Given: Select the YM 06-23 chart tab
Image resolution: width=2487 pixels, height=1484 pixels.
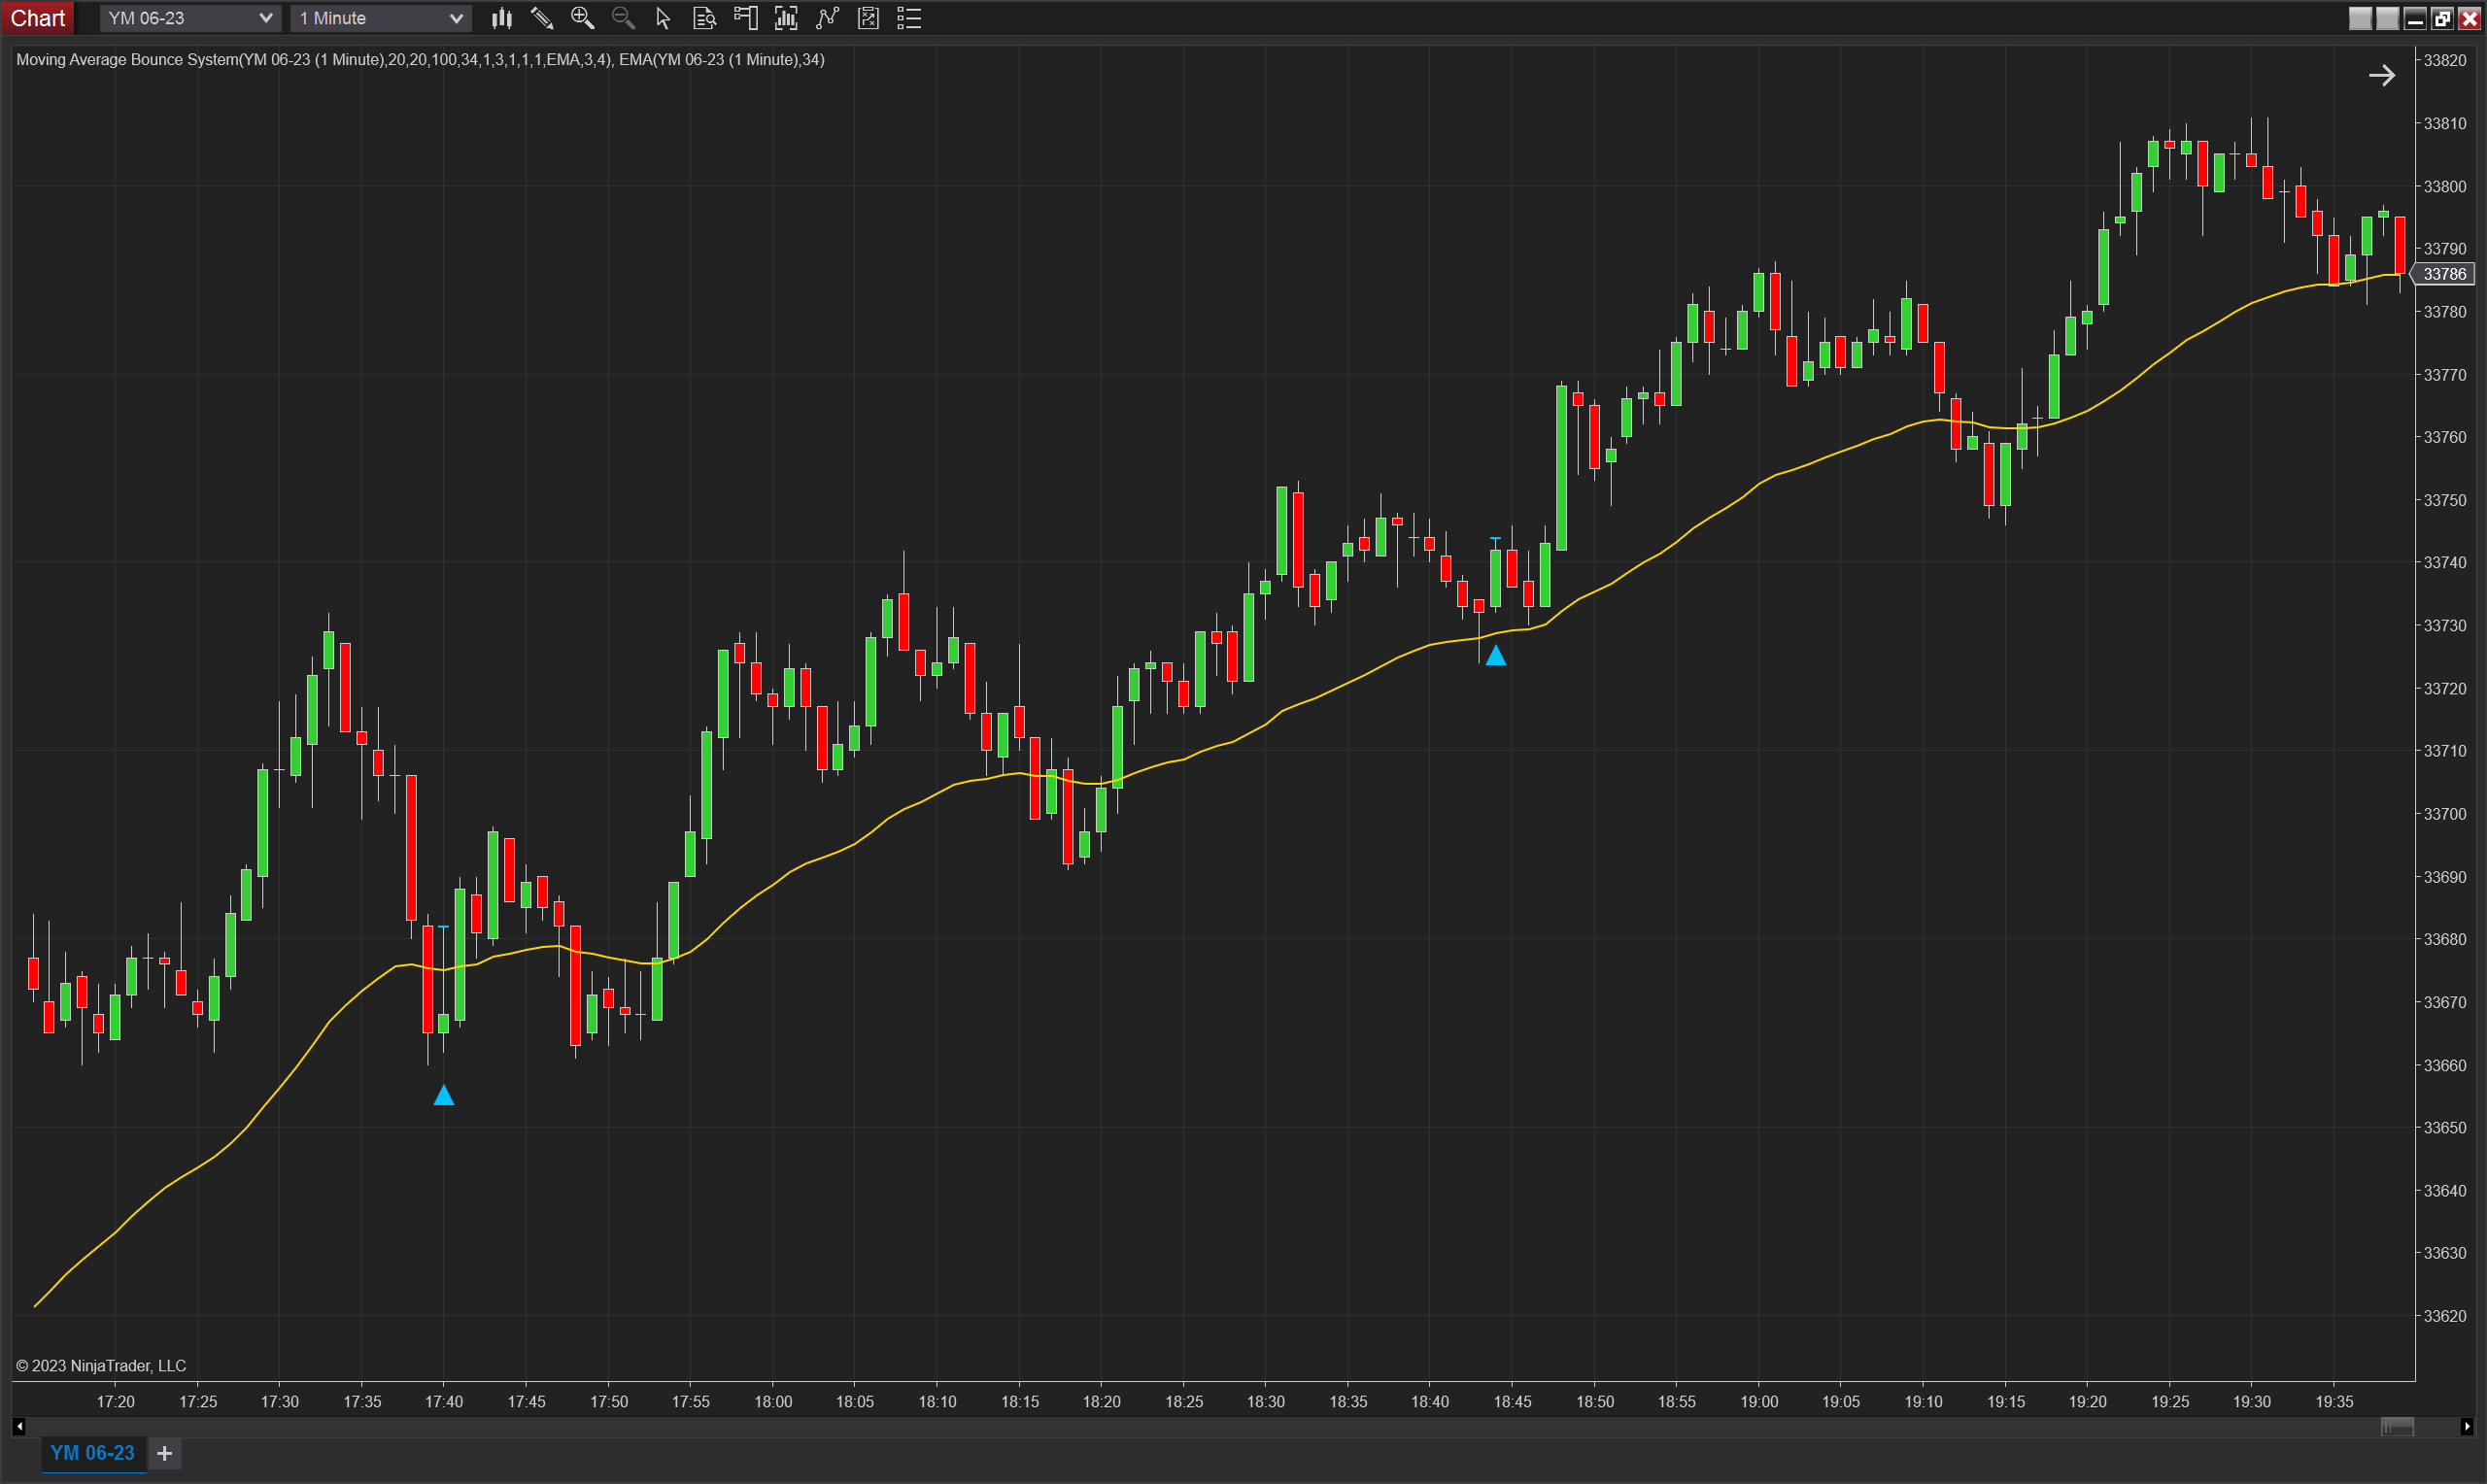Looking at the screenshot, I should pyautogui.click(x=92, y=1453).
